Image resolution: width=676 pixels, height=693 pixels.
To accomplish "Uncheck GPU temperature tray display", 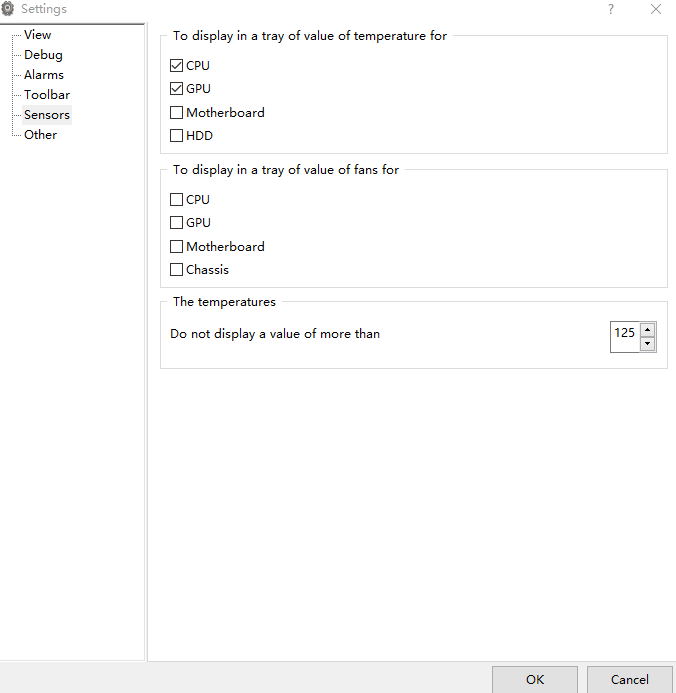I will pyautogui.click(x=176, y=88).
